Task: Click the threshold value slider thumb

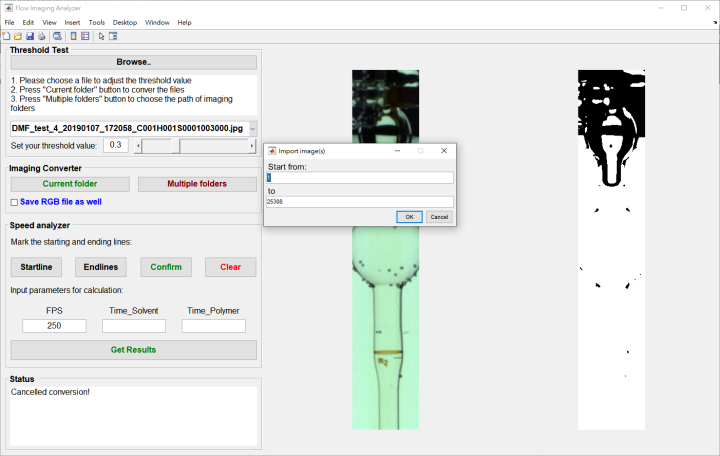Action: 175,146
